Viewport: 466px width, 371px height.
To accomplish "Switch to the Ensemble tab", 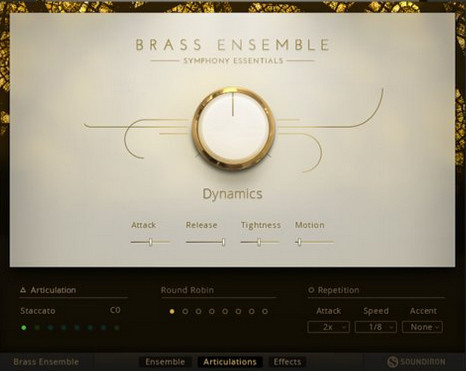I will pyautogui.click(x=165, y=362).
